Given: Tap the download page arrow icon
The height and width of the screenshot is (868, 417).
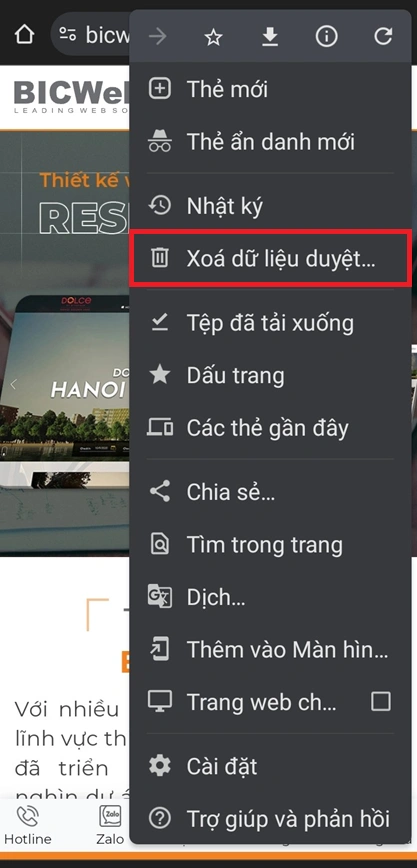Looking at the screenshot, I should pos(270,37).
